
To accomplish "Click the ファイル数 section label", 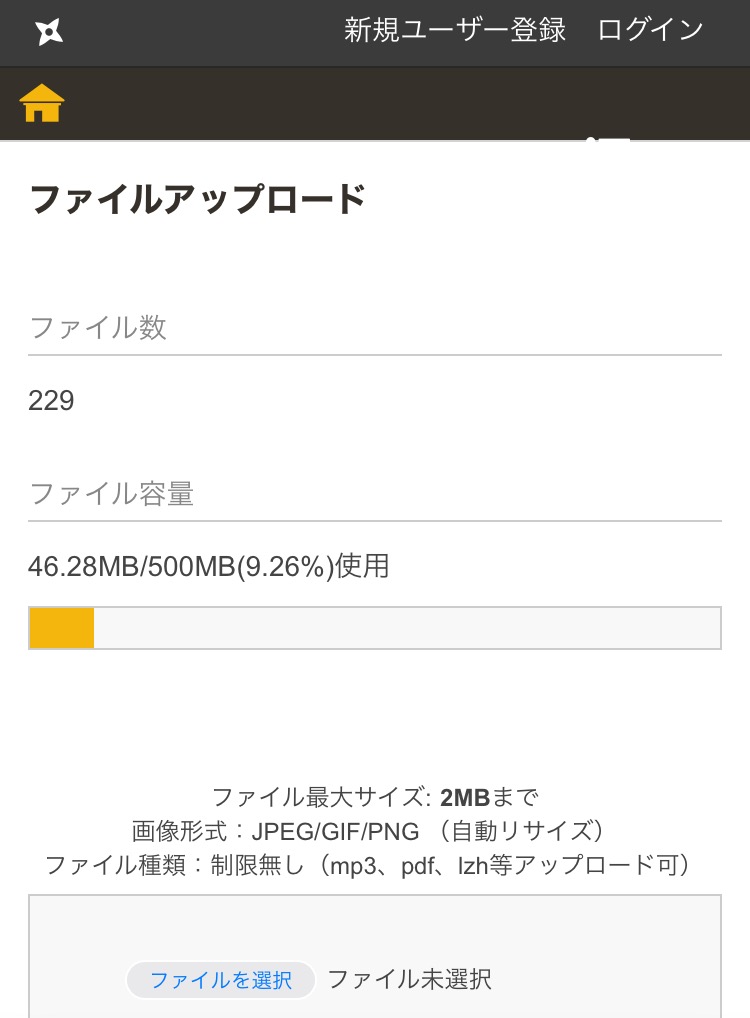I will click(x=98, y=327).
